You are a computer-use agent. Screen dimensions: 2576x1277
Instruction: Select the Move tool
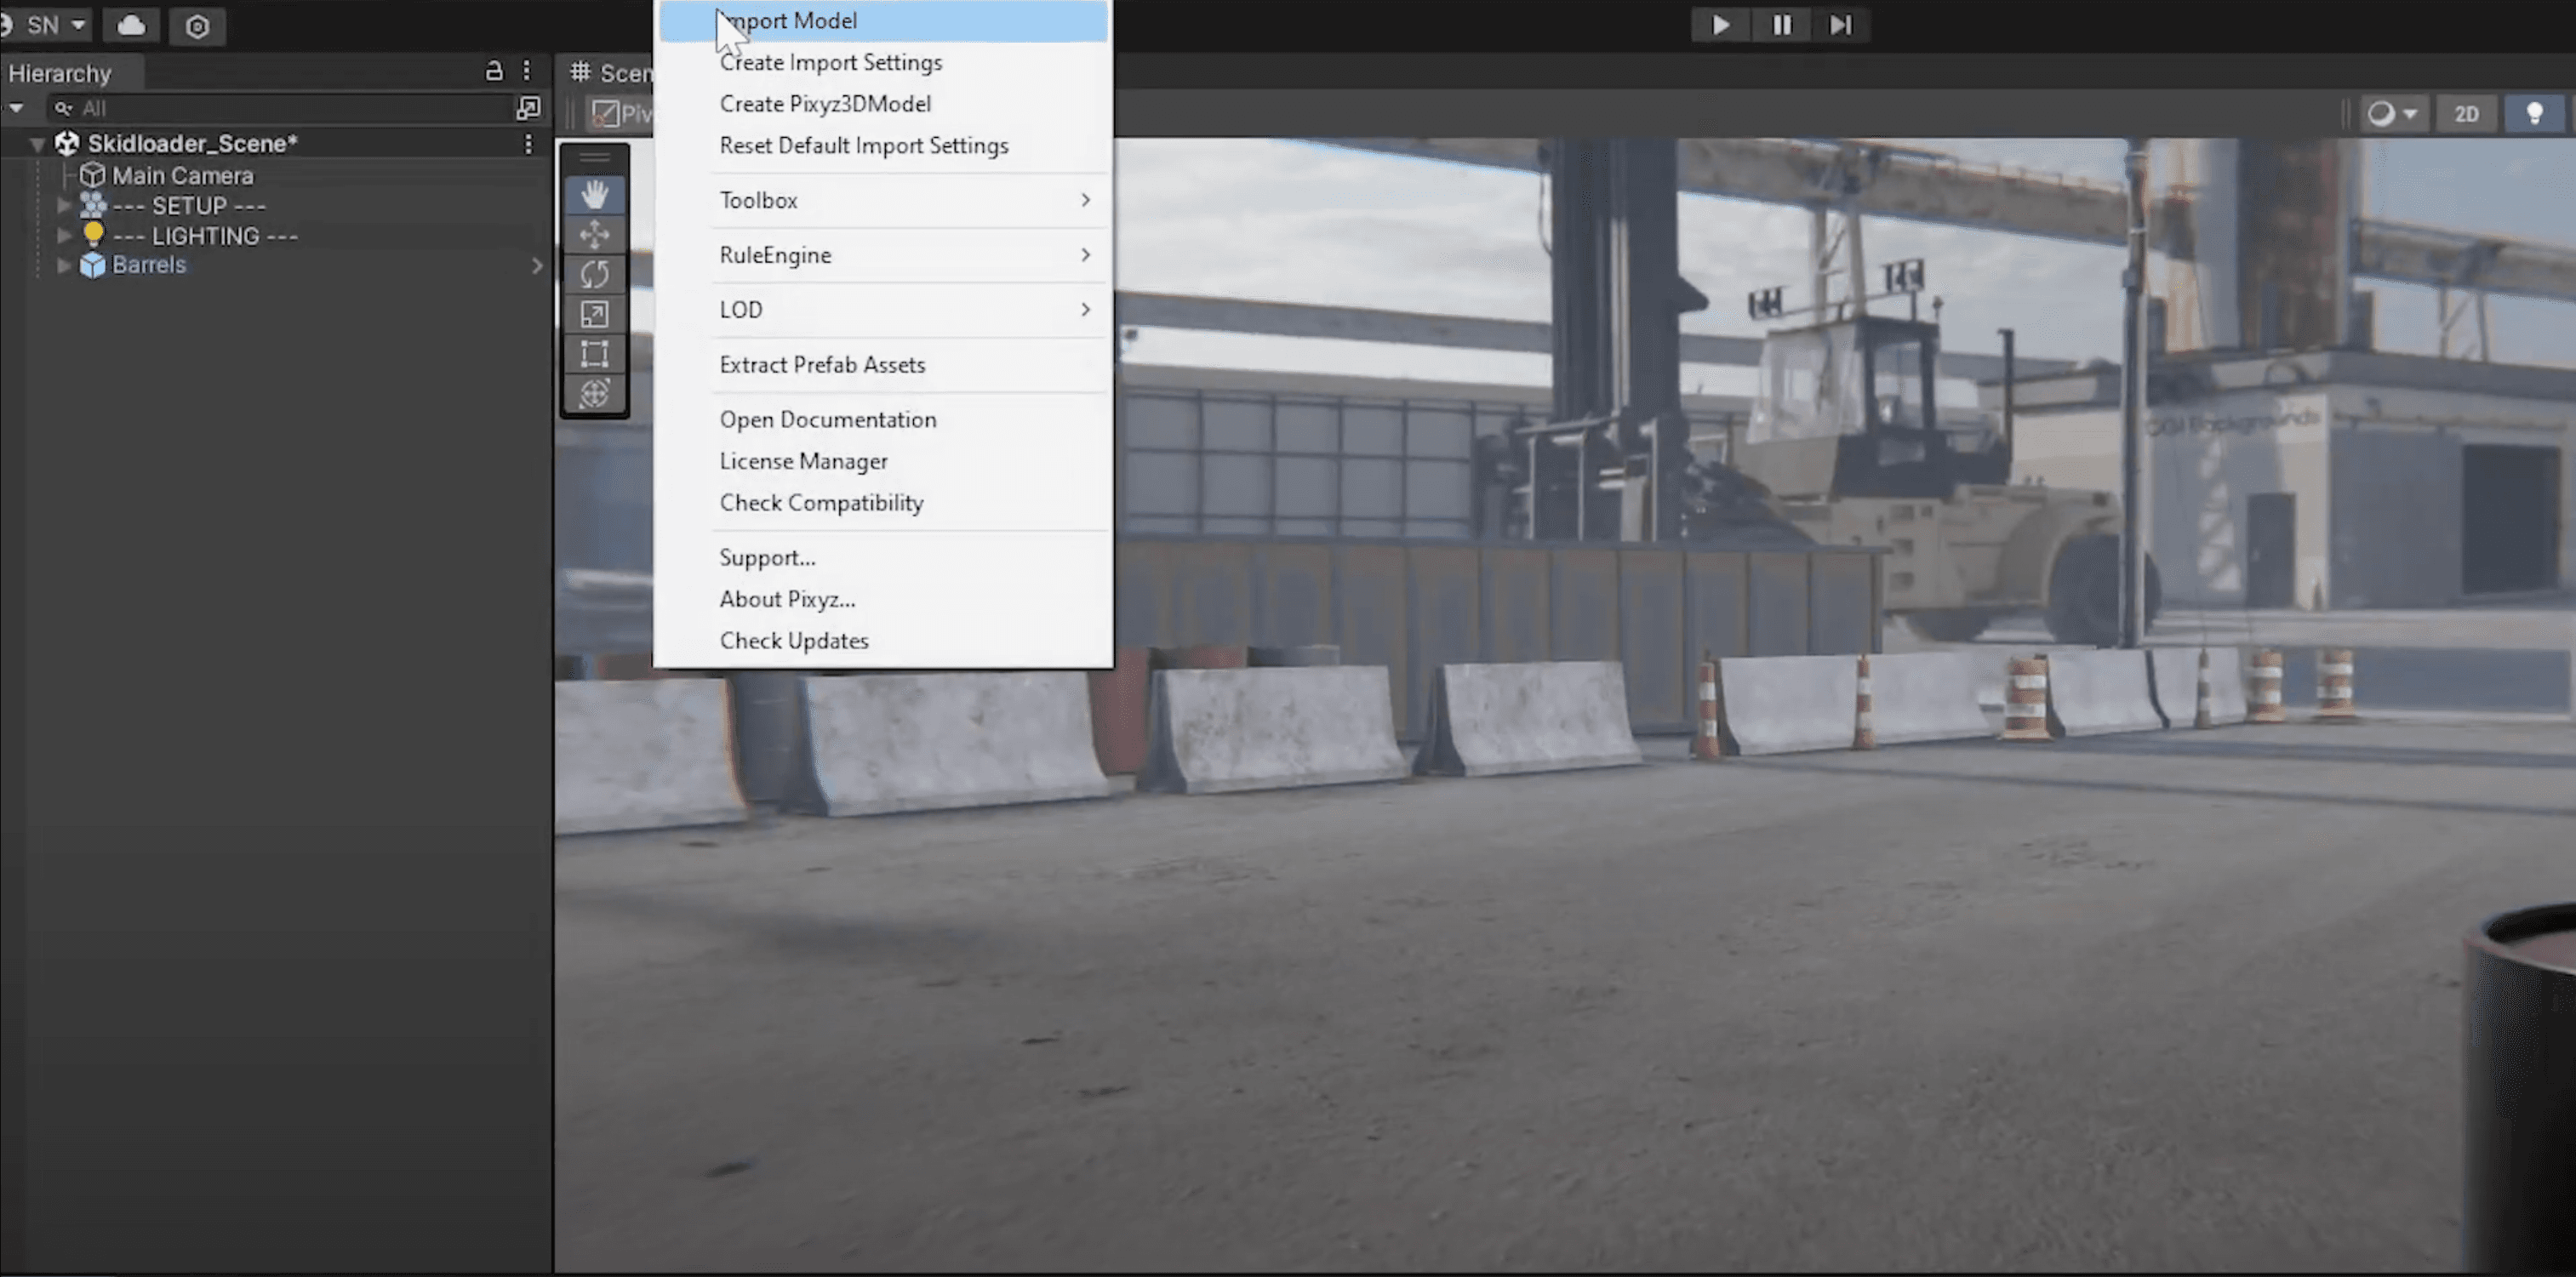(x=595, y=235)
